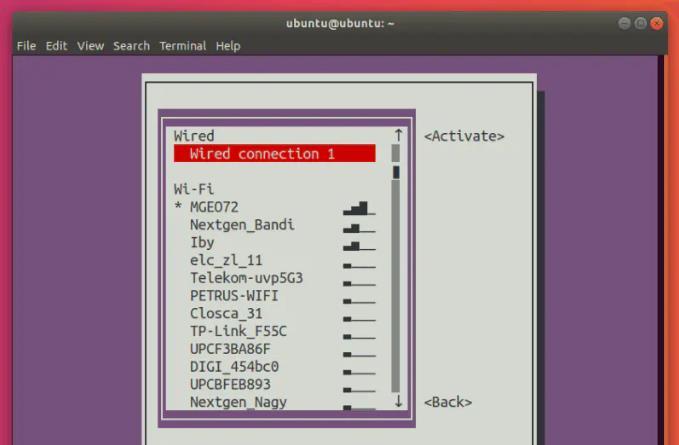679x445 pixels.
Task: Click the list scrollbar thumb
Action: pos(396,172)
